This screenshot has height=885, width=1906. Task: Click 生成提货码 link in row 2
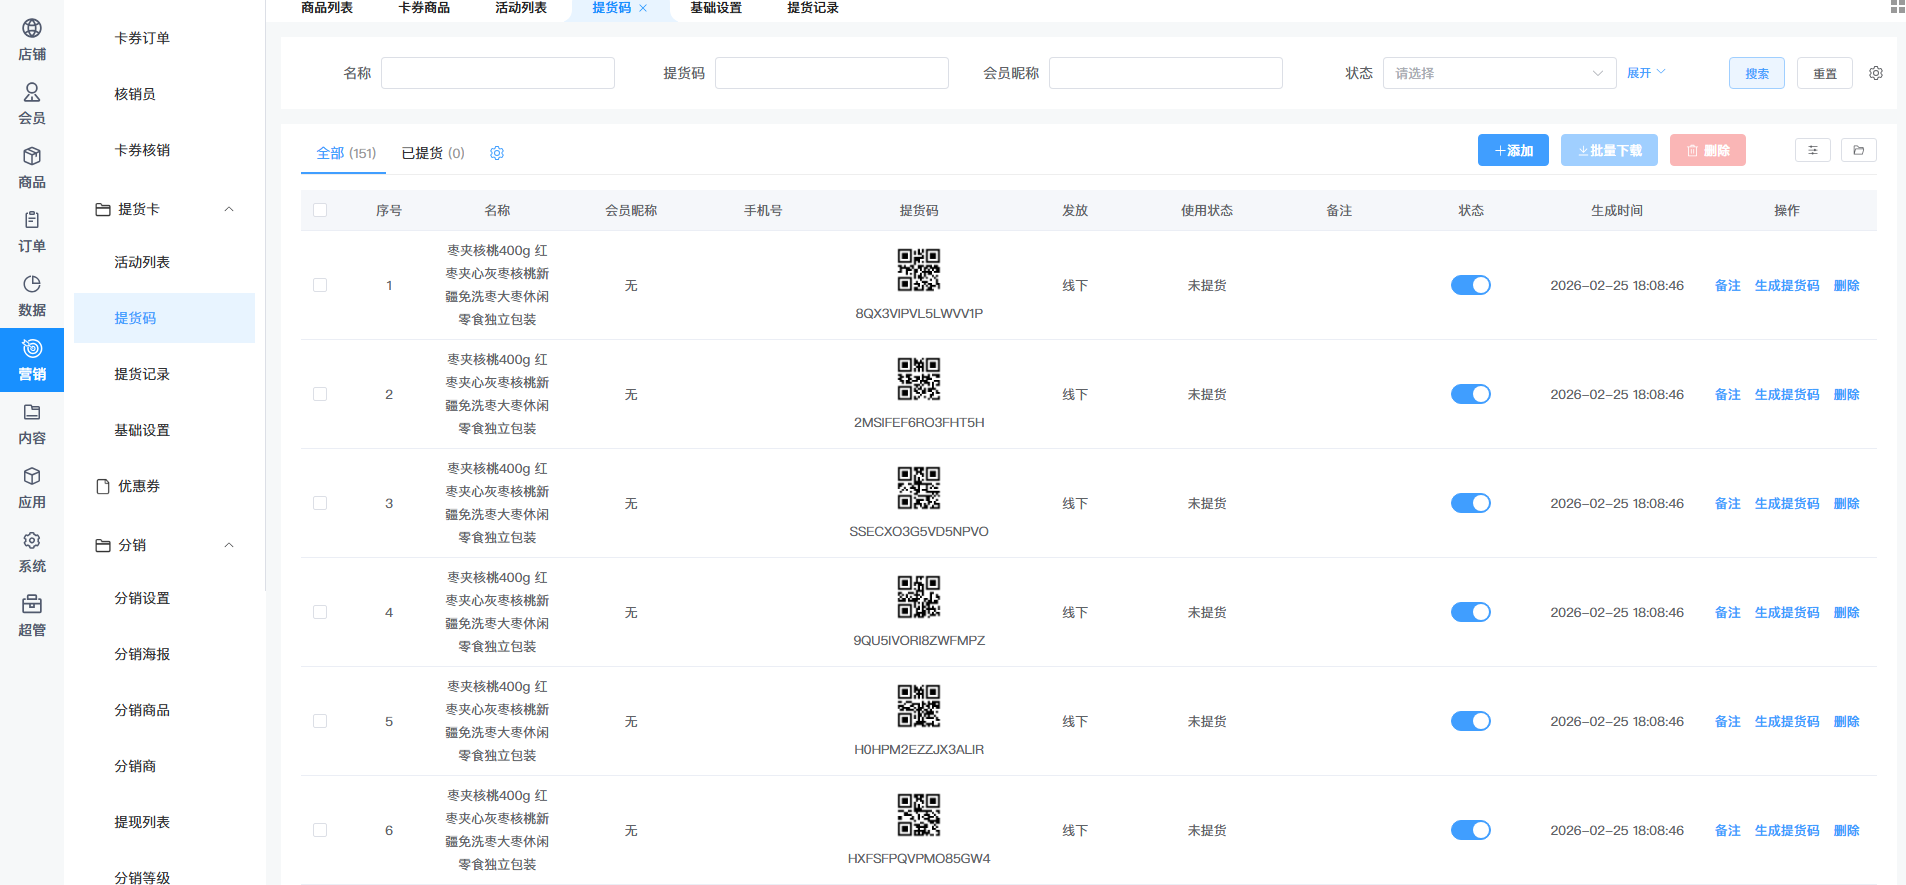[1787, 394]
